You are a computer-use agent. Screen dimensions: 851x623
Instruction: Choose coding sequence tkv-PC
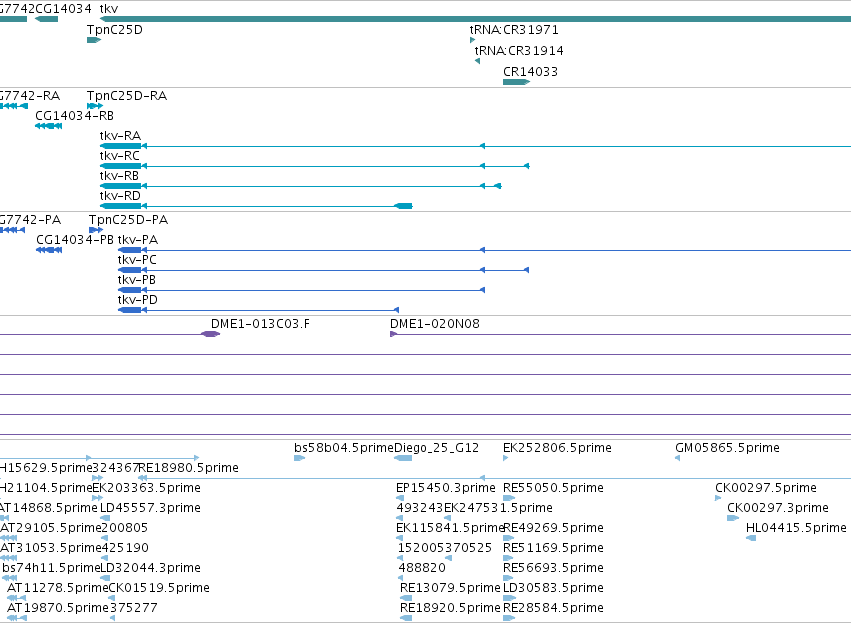click(137, 260)
